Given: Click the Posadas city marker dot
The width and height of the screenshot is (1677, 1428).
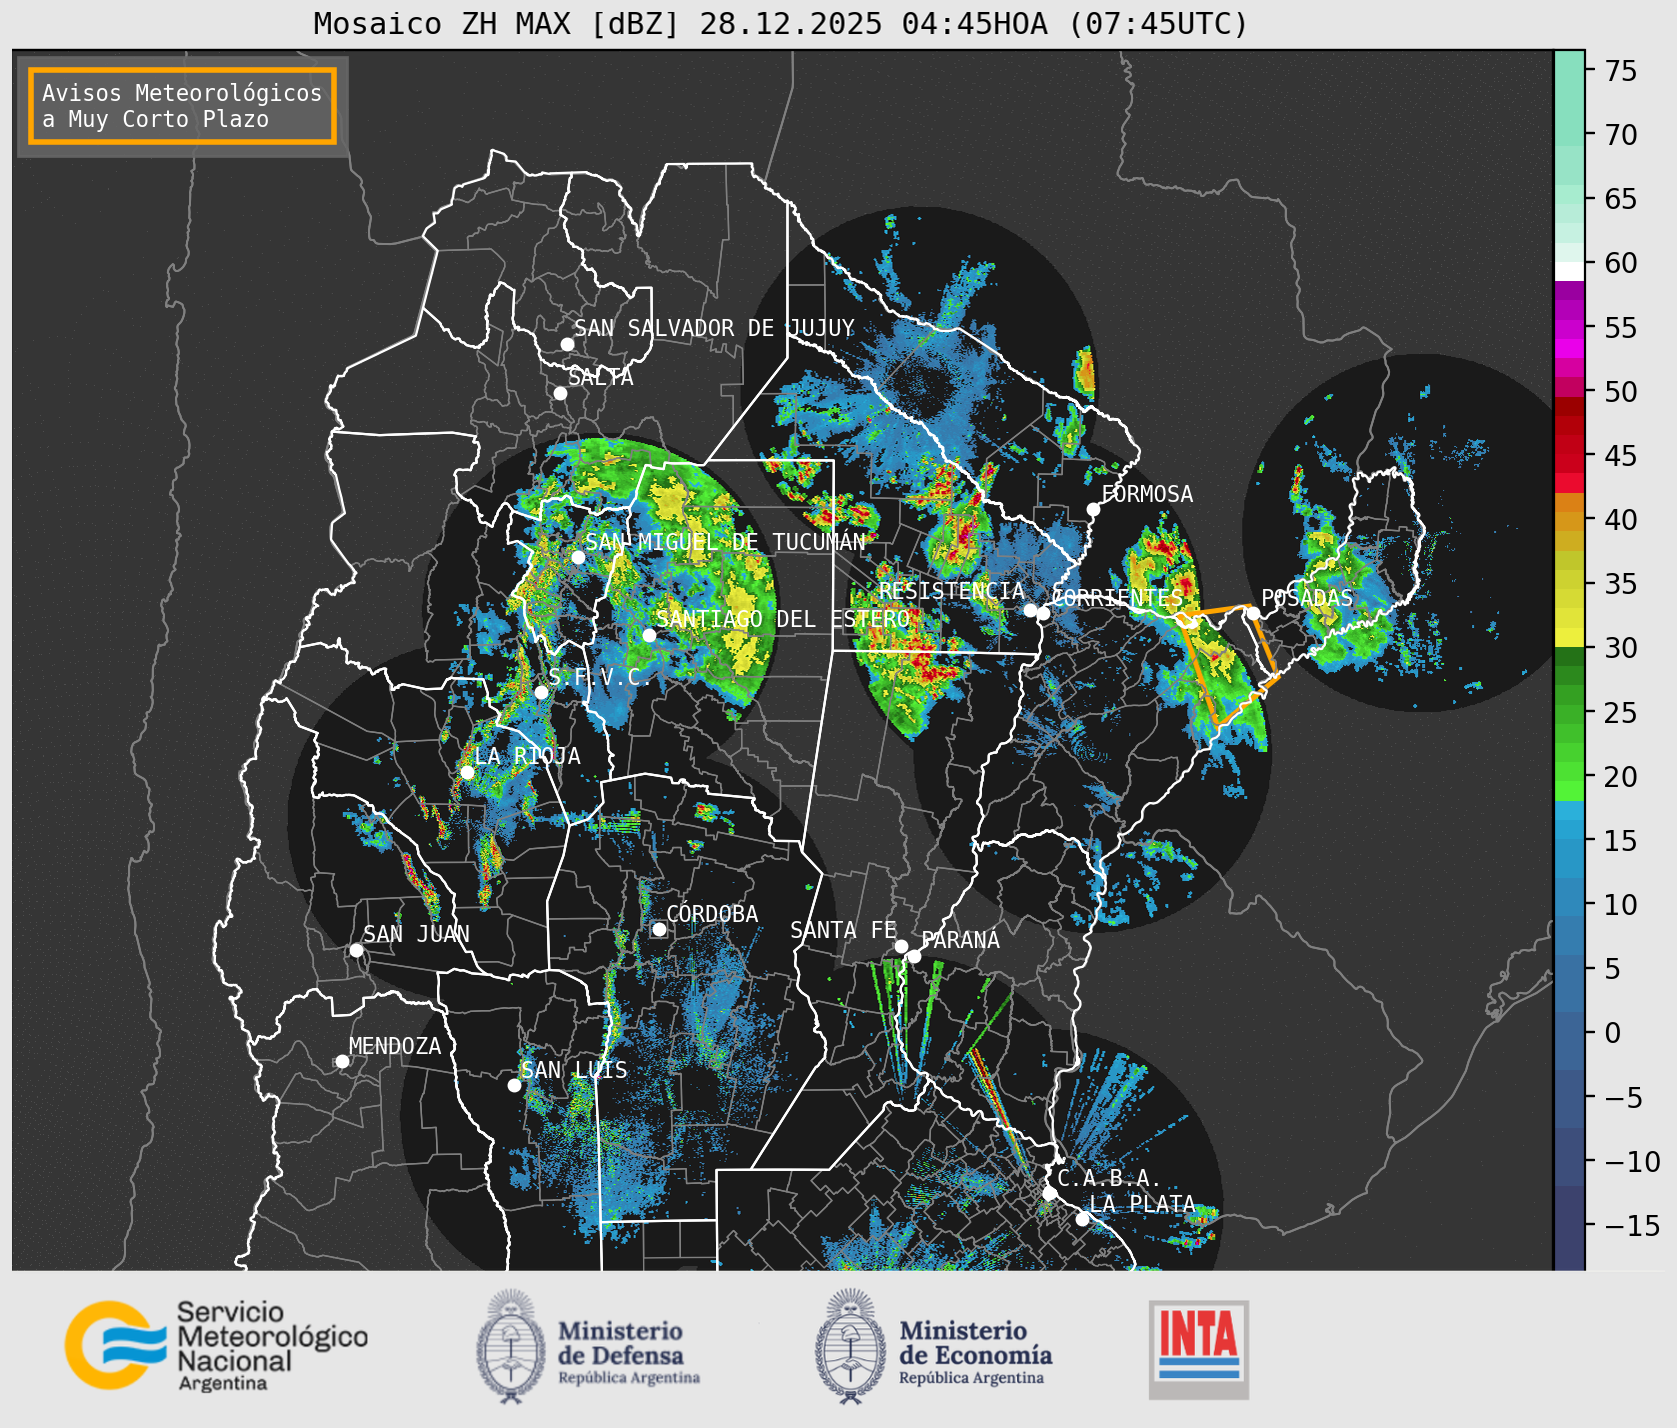Looking at the screenshot, I should tap(1253, 613).
